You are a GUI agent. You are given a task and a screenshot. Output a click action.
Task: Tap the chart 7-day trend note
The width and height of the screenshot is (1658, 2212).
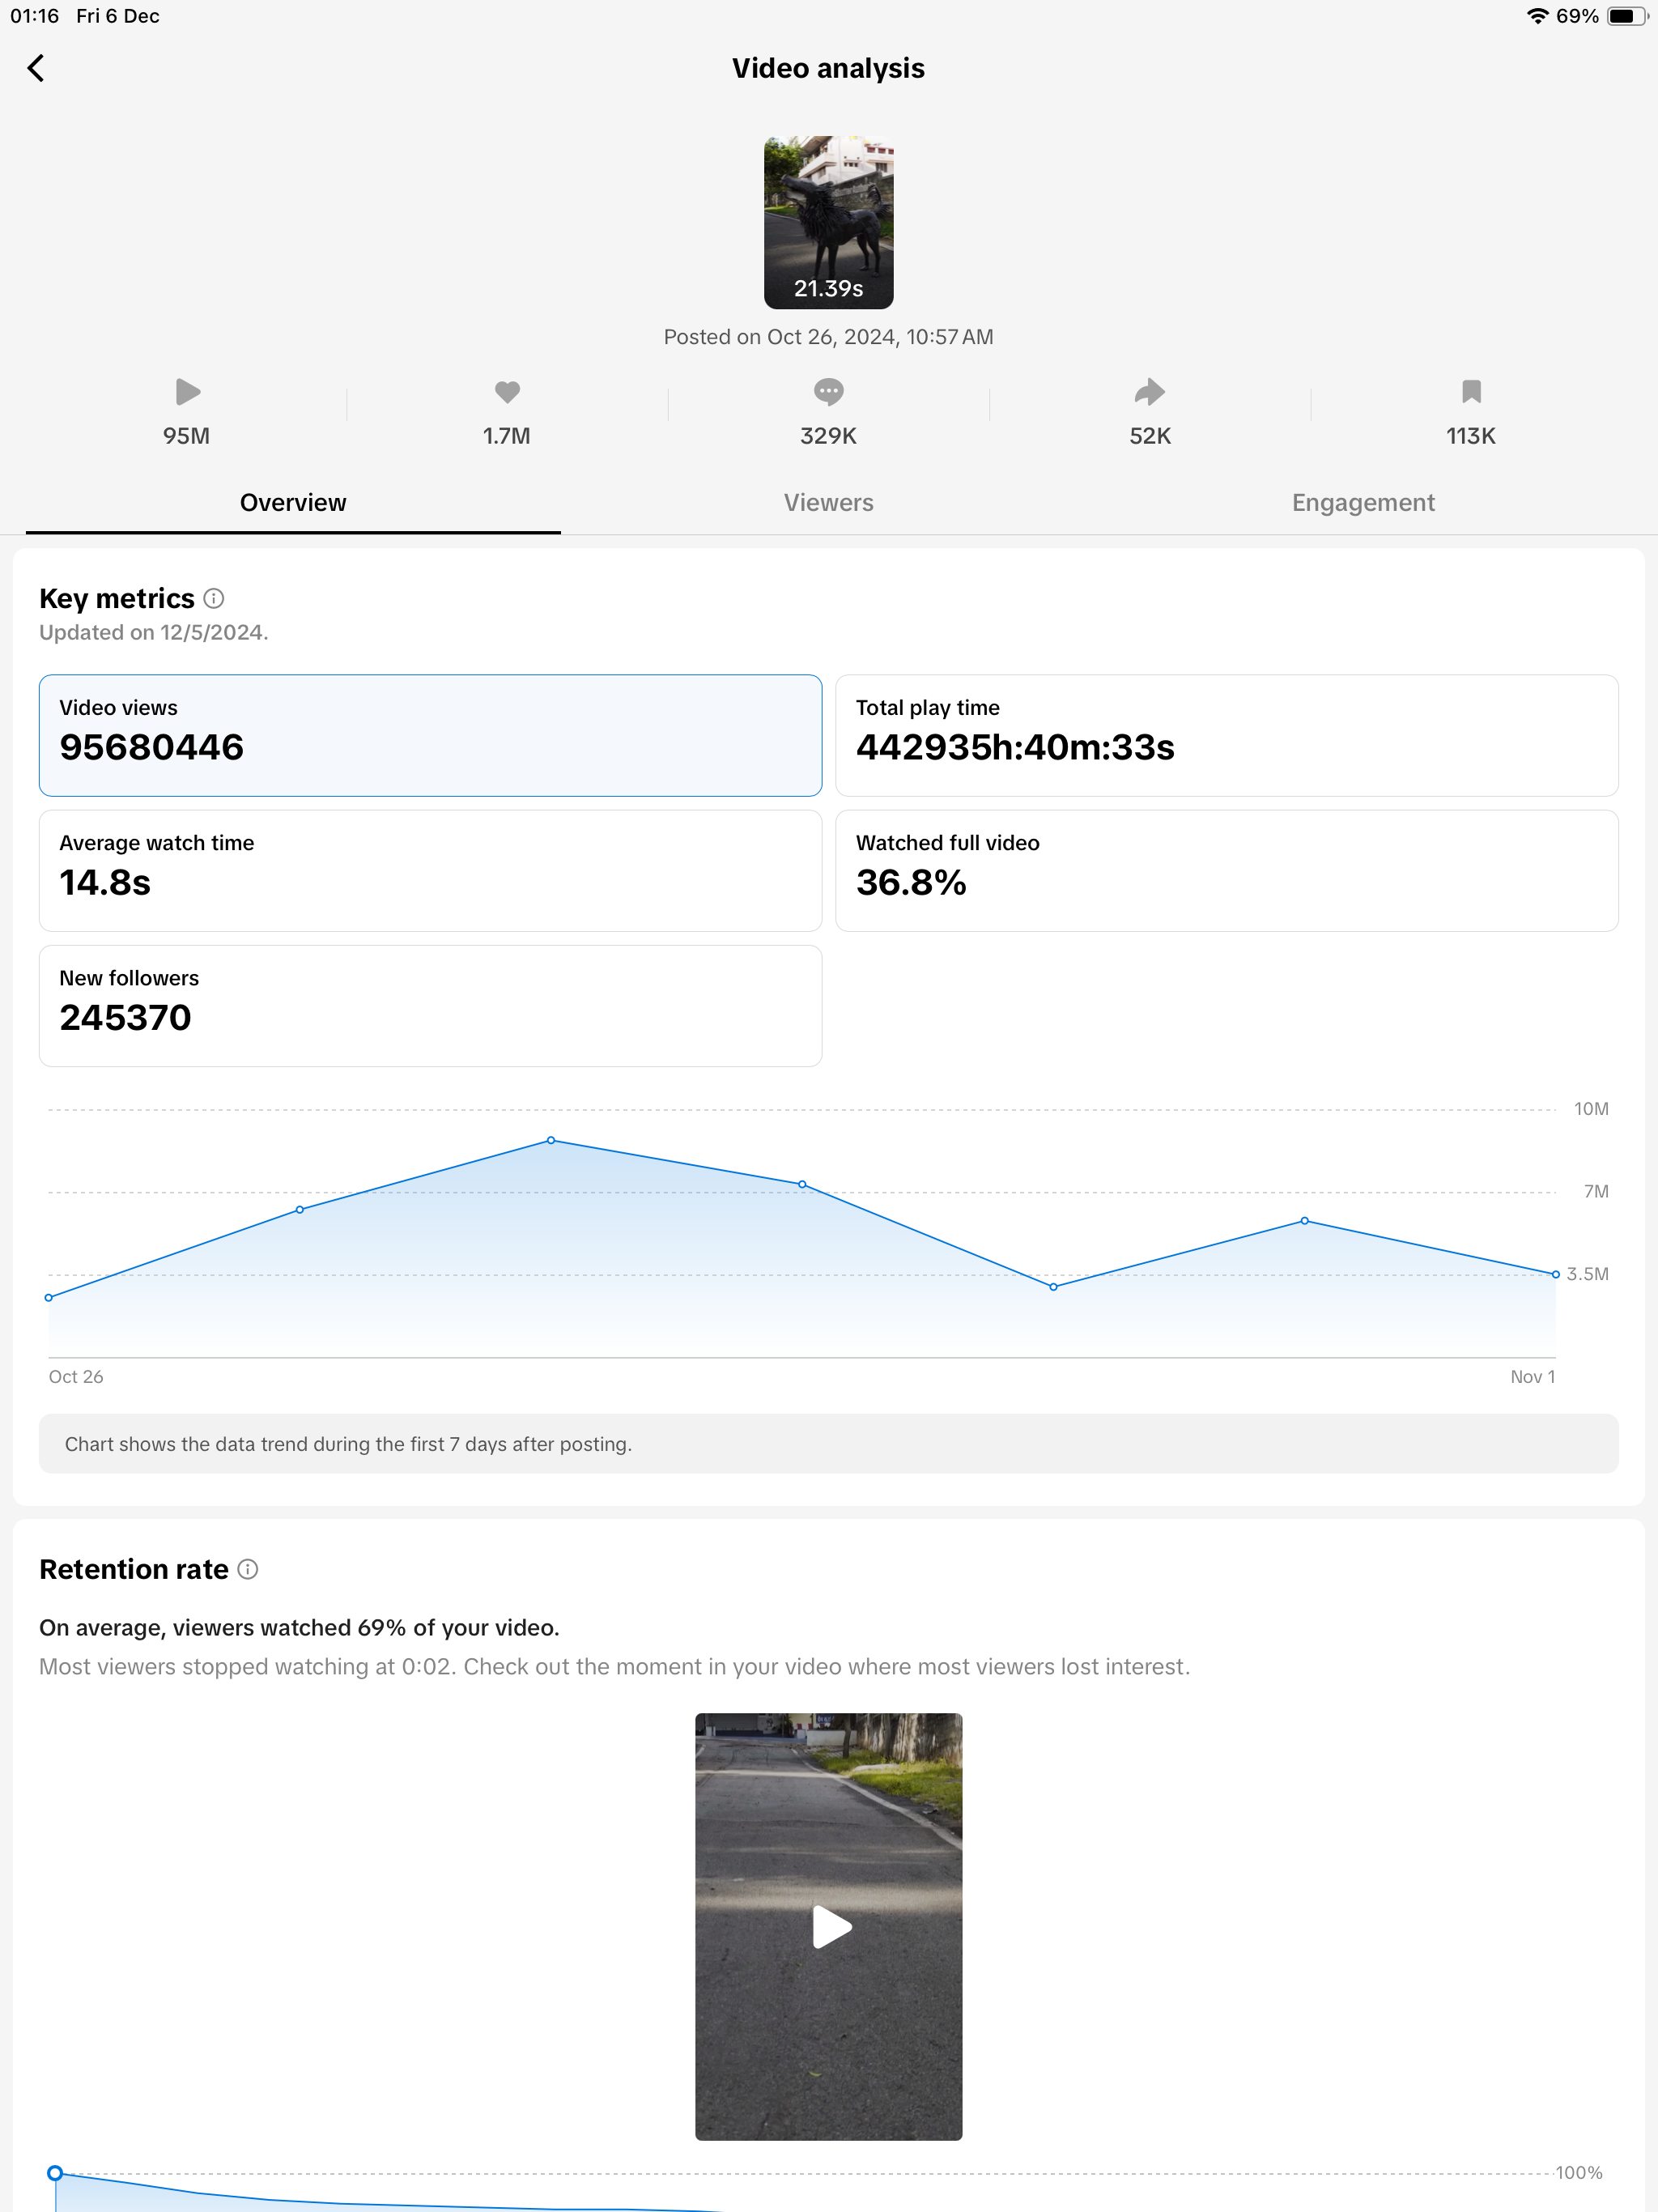point(829,1444)
